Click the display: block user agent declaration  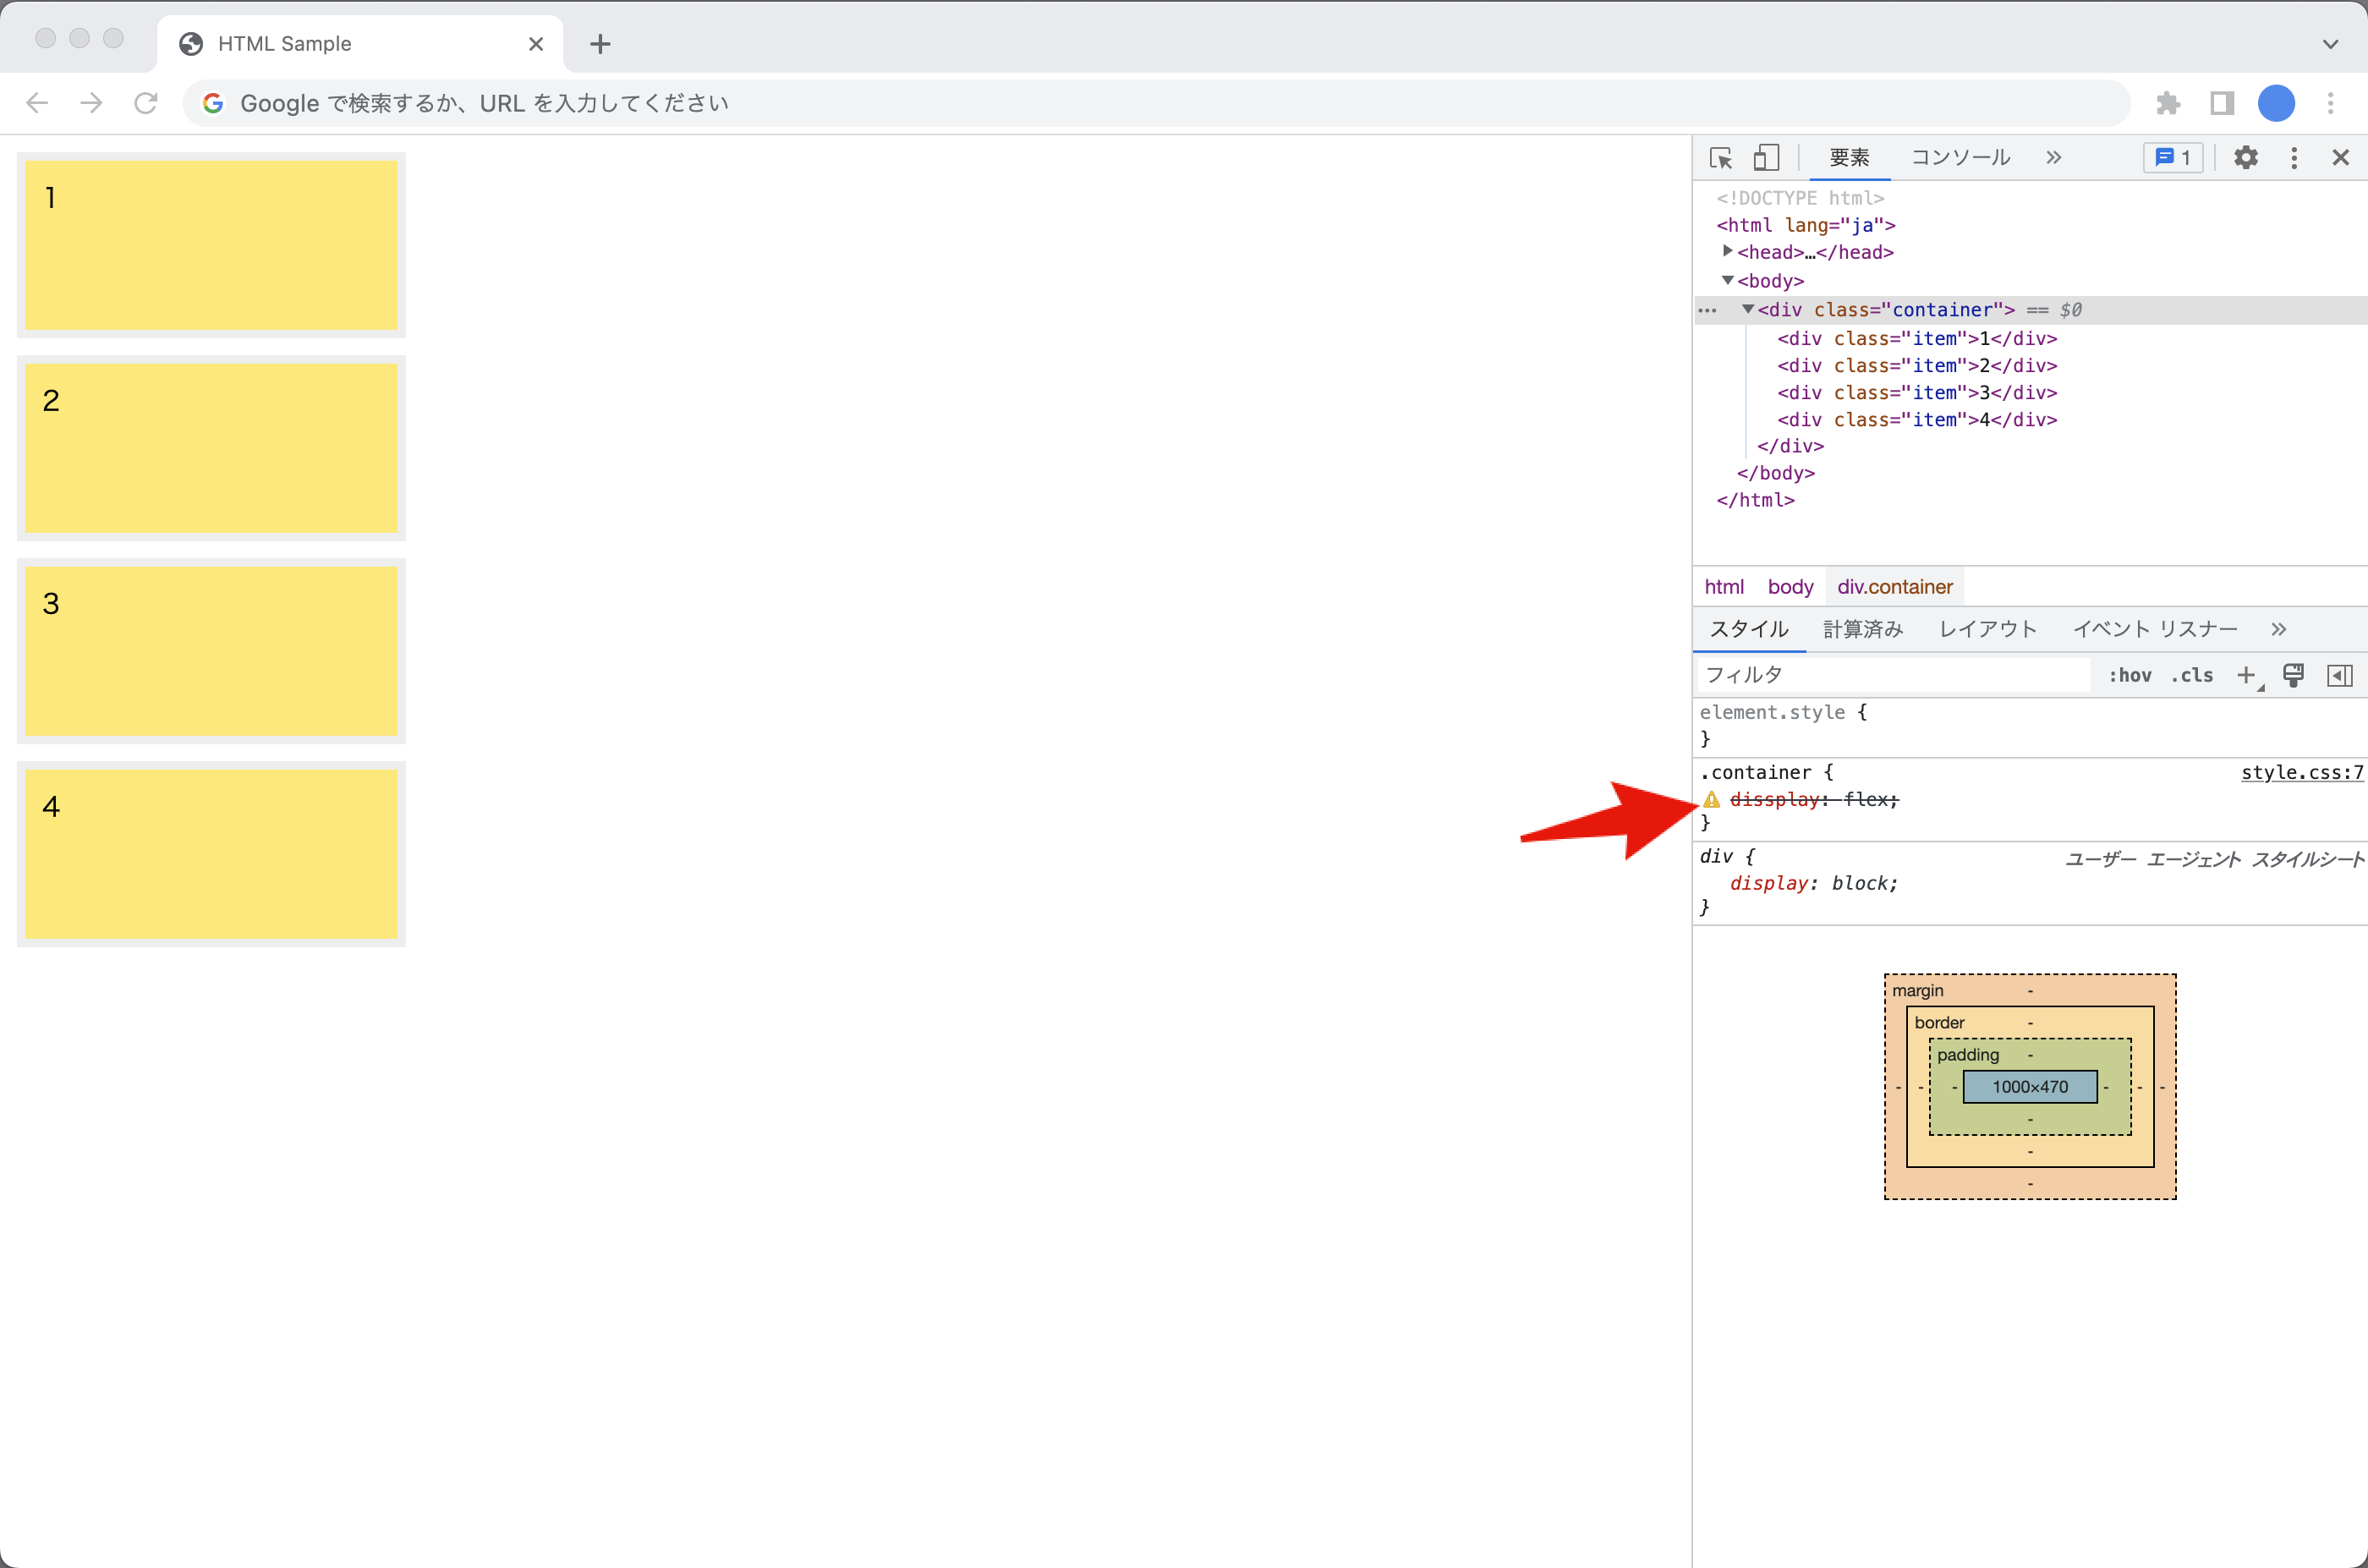point(1813,883)
